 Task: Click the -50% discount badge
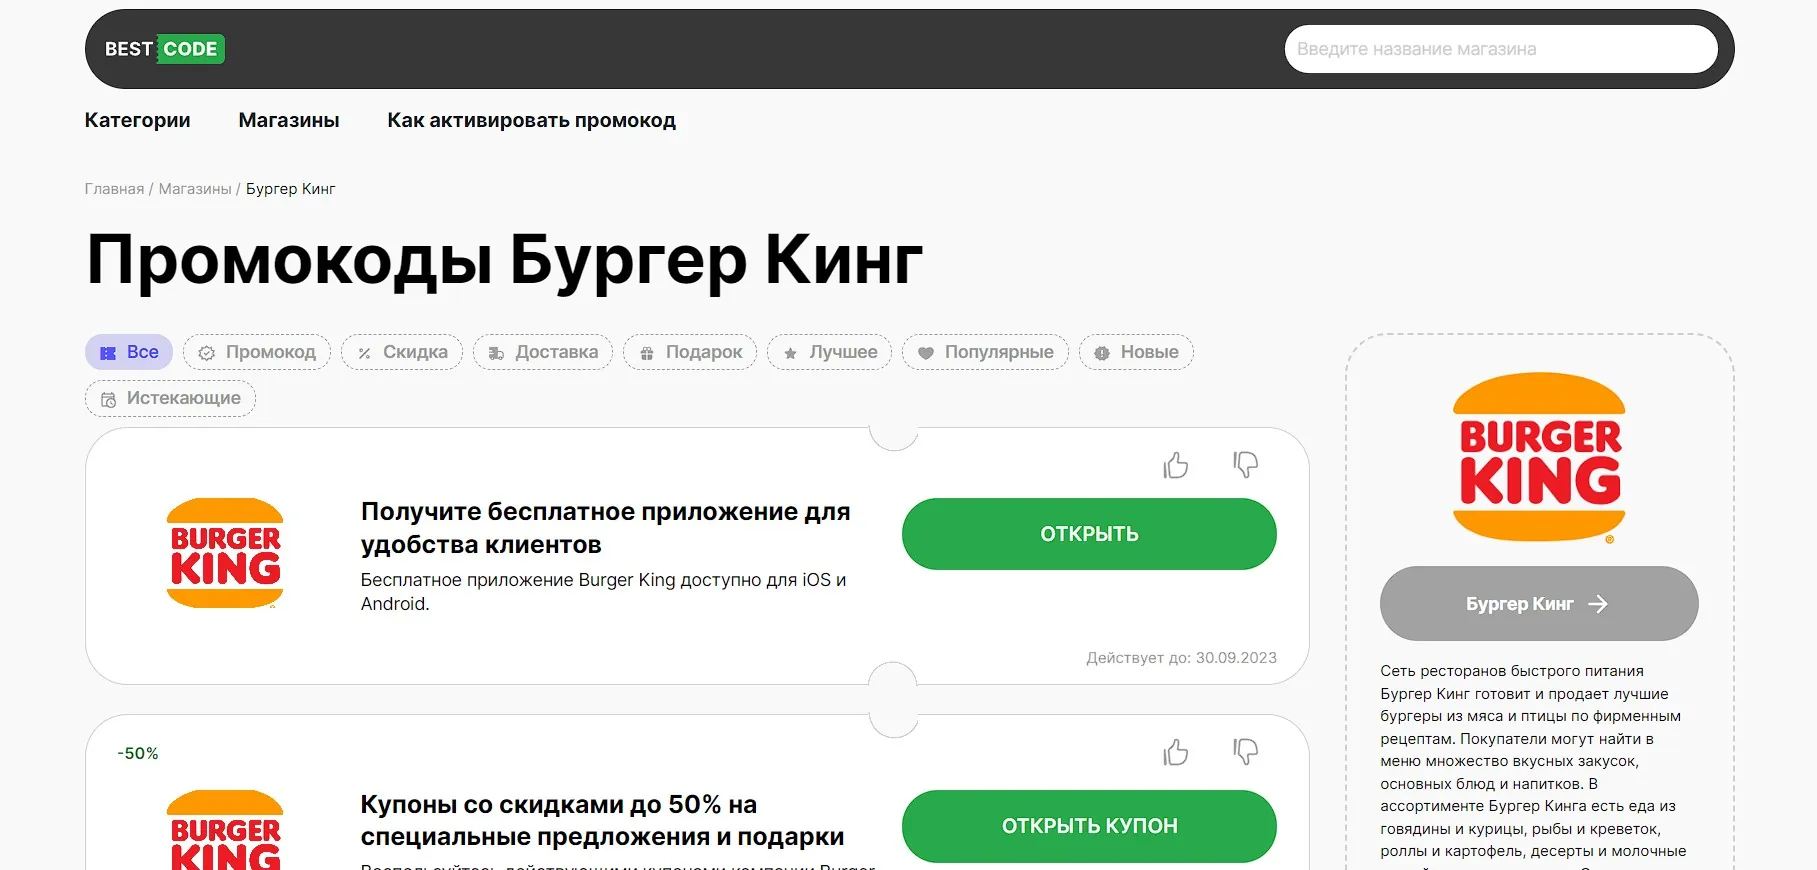[x=138, y=753]
